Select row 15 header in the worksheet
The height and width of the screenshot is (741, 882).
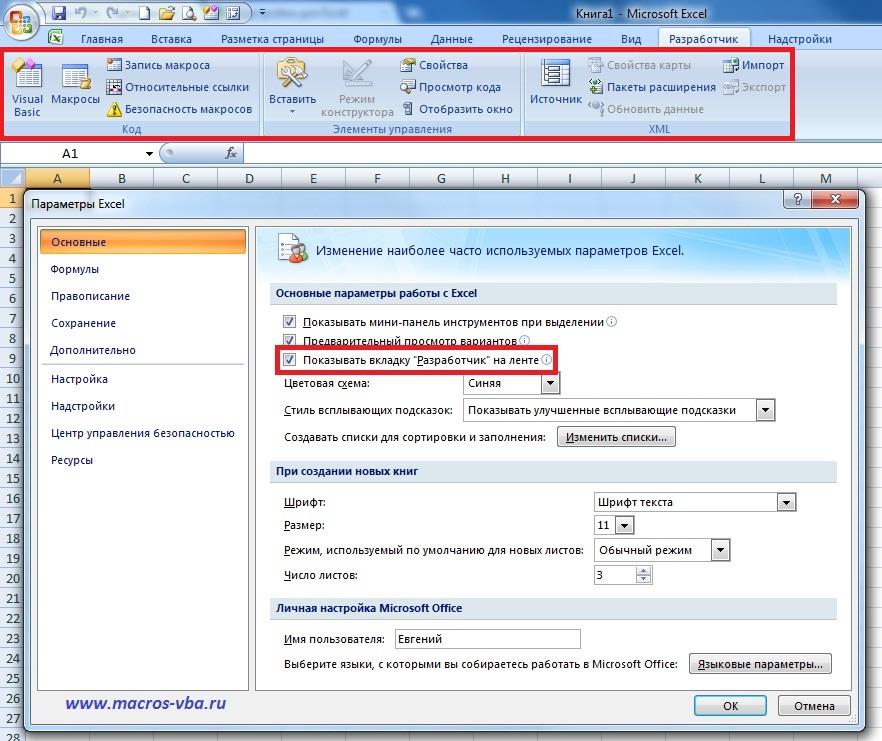tap(12, 478)
